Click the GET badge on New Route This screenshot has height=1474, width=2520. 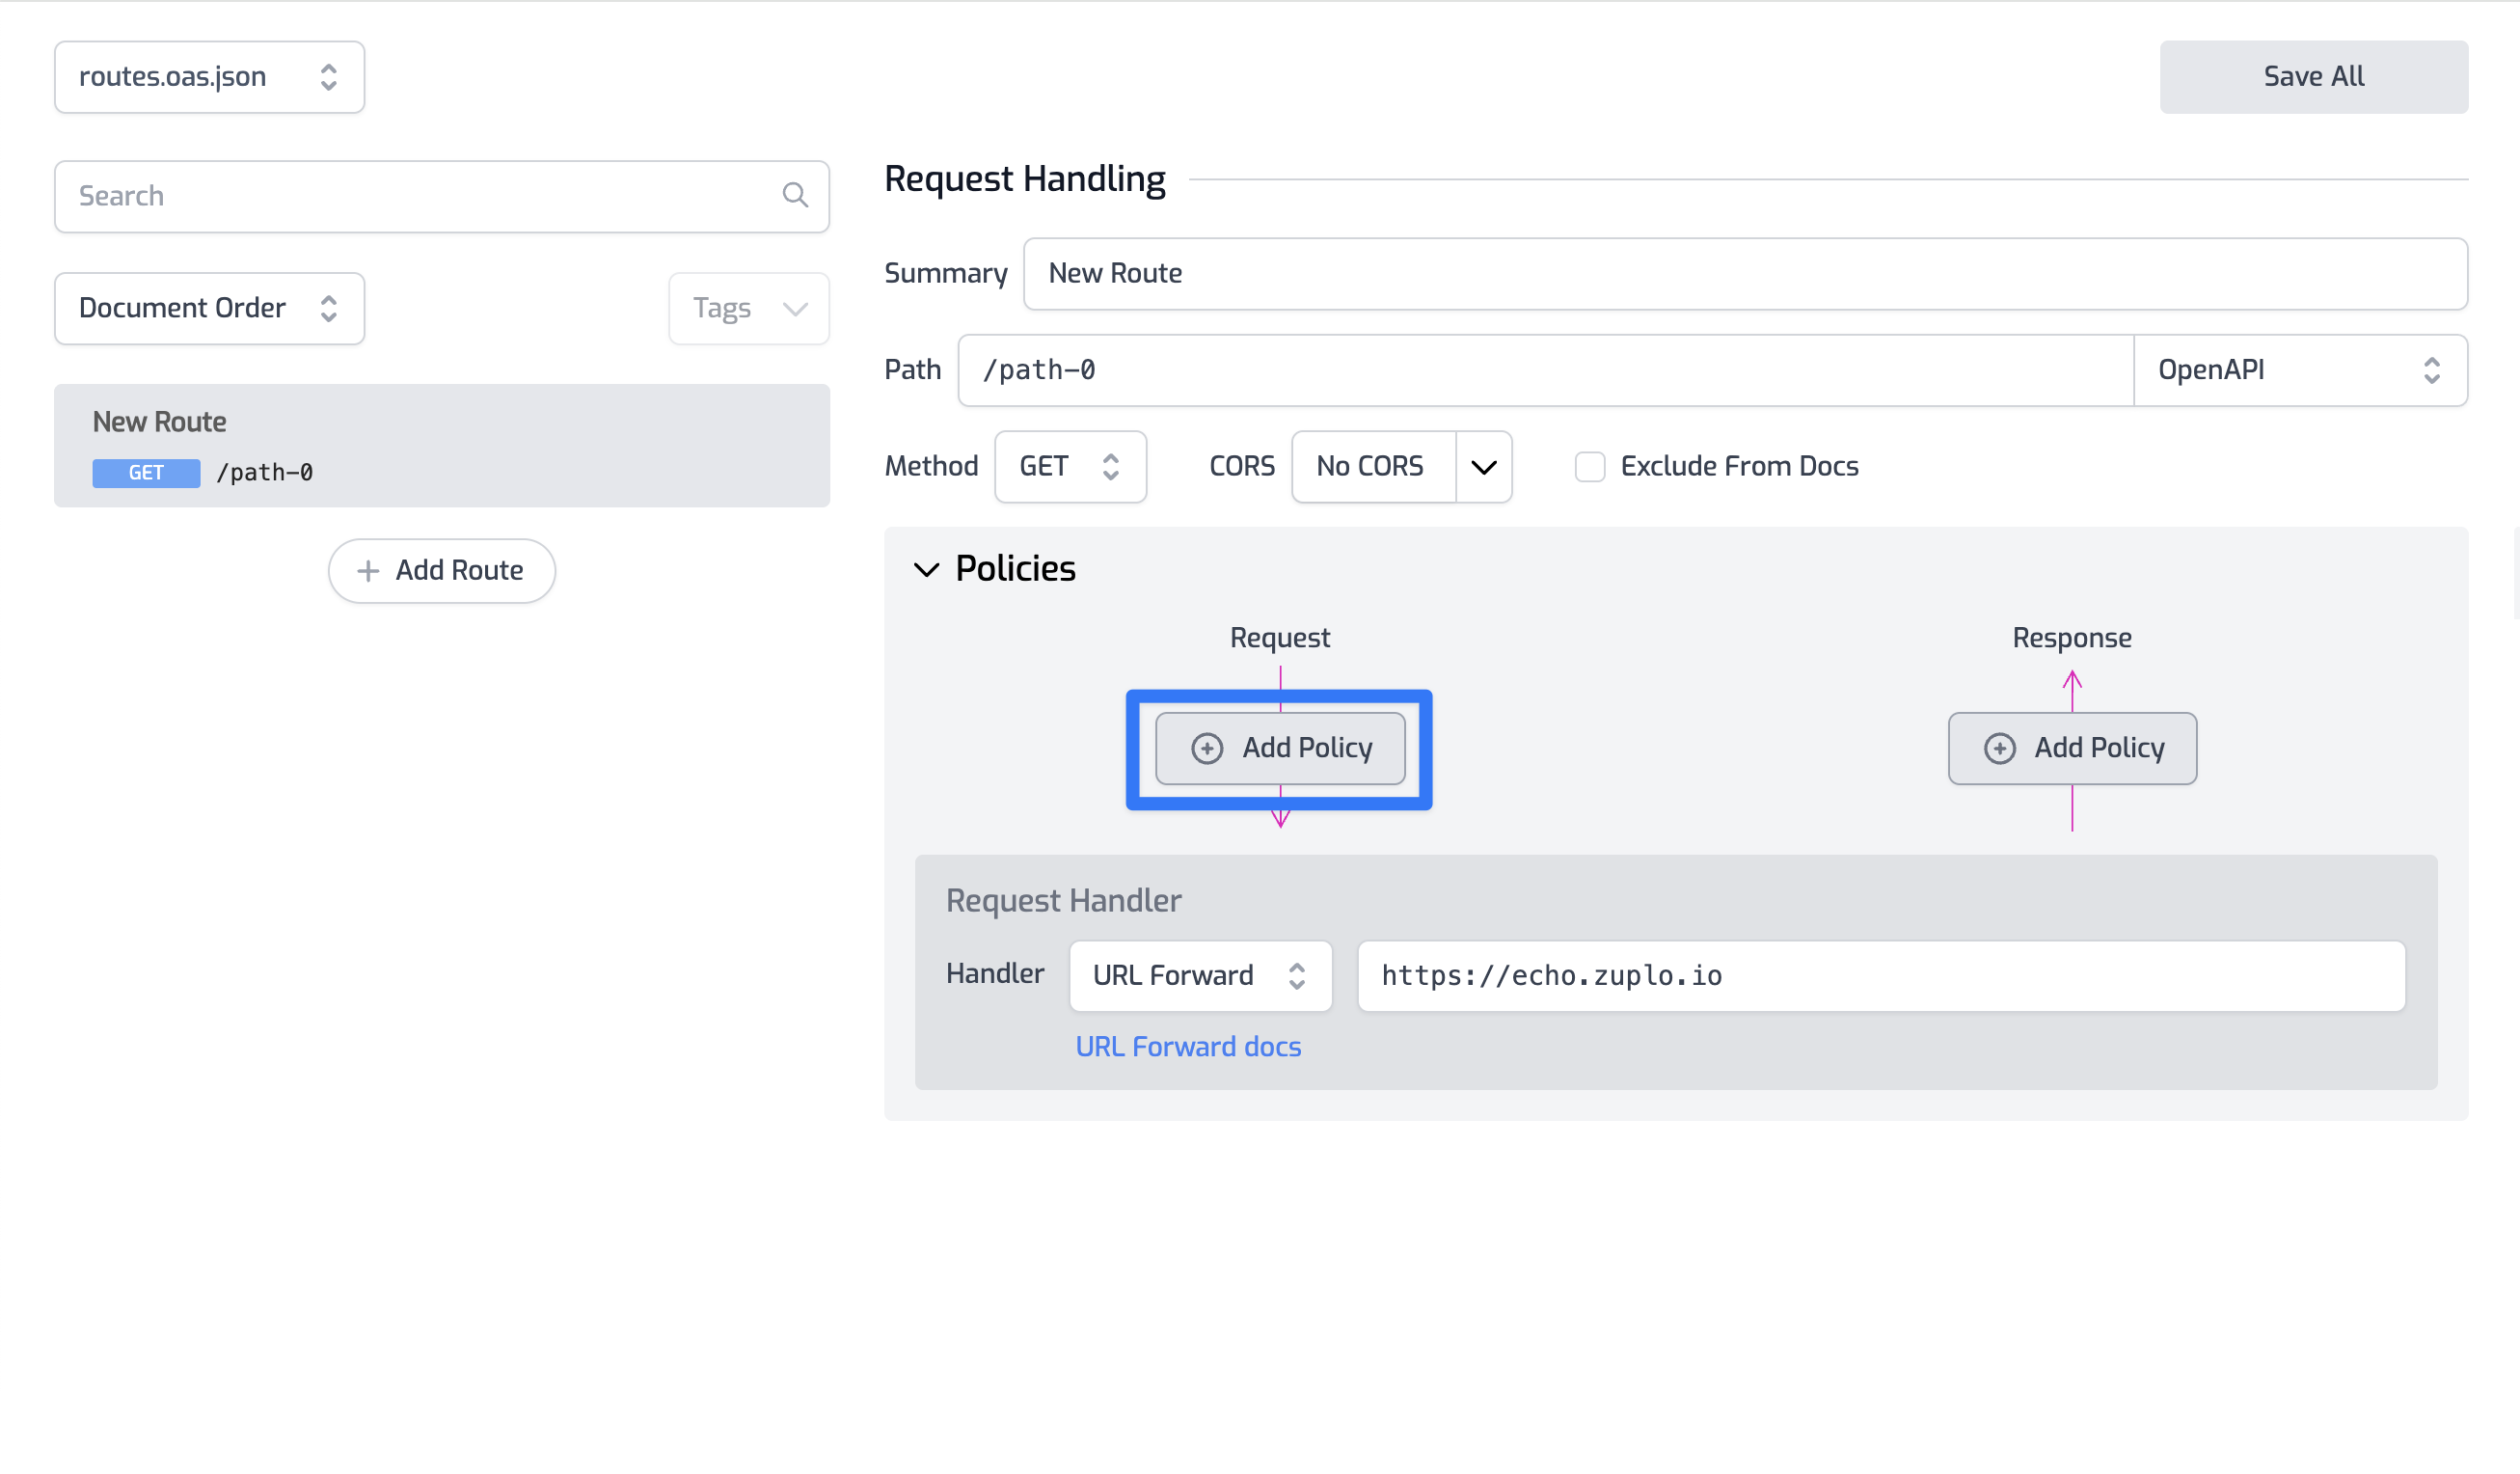(x=146, y=473)
